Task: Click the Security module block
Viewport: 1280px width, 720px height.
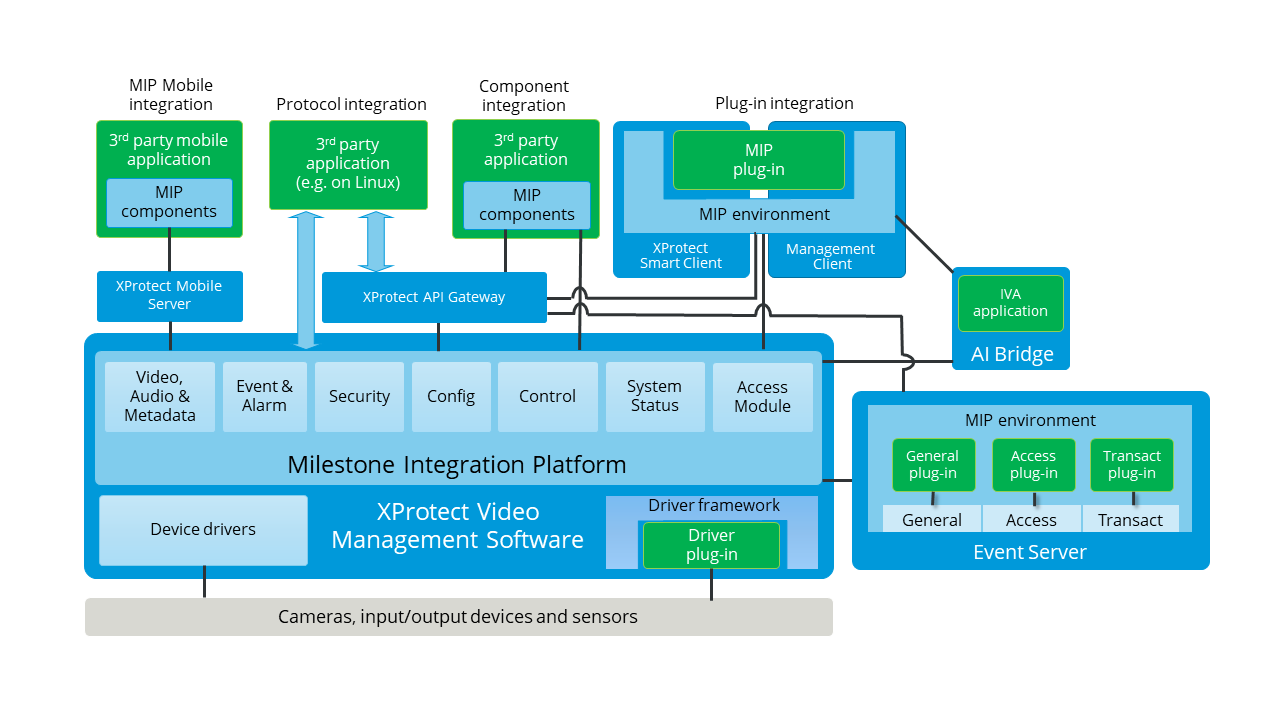Action: click(359, 397)
